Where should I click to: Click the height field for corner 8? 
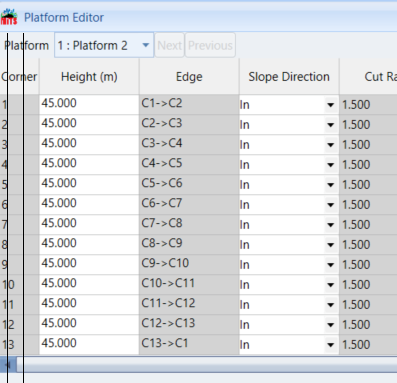pos(89,245)
